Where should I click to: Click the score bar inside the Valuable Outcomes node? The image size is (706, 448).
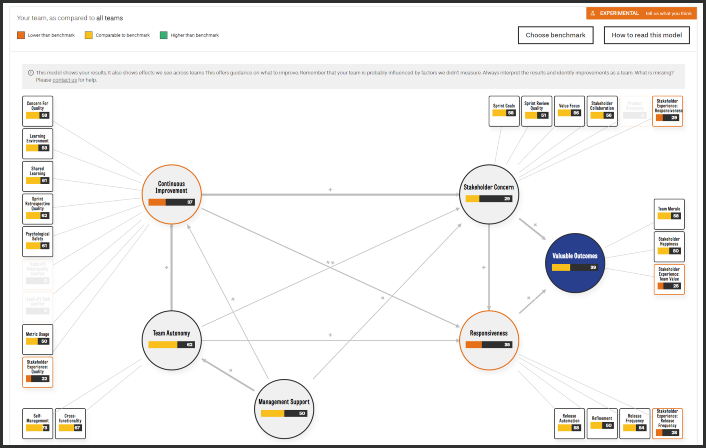(x=575, y=267)
